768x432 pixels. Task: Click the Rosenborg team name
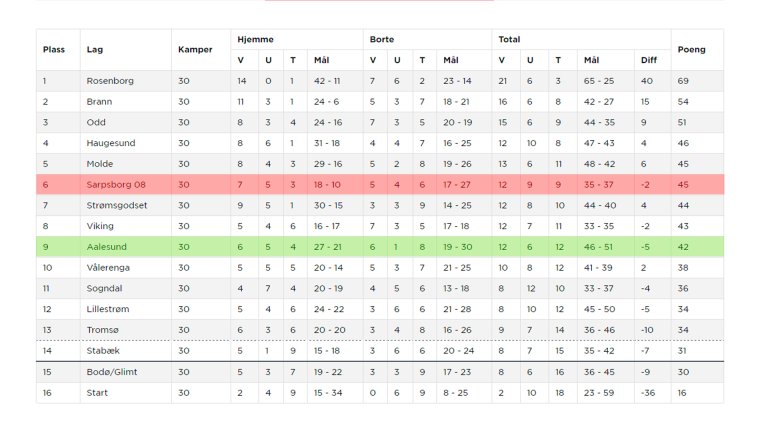(110, 80)
